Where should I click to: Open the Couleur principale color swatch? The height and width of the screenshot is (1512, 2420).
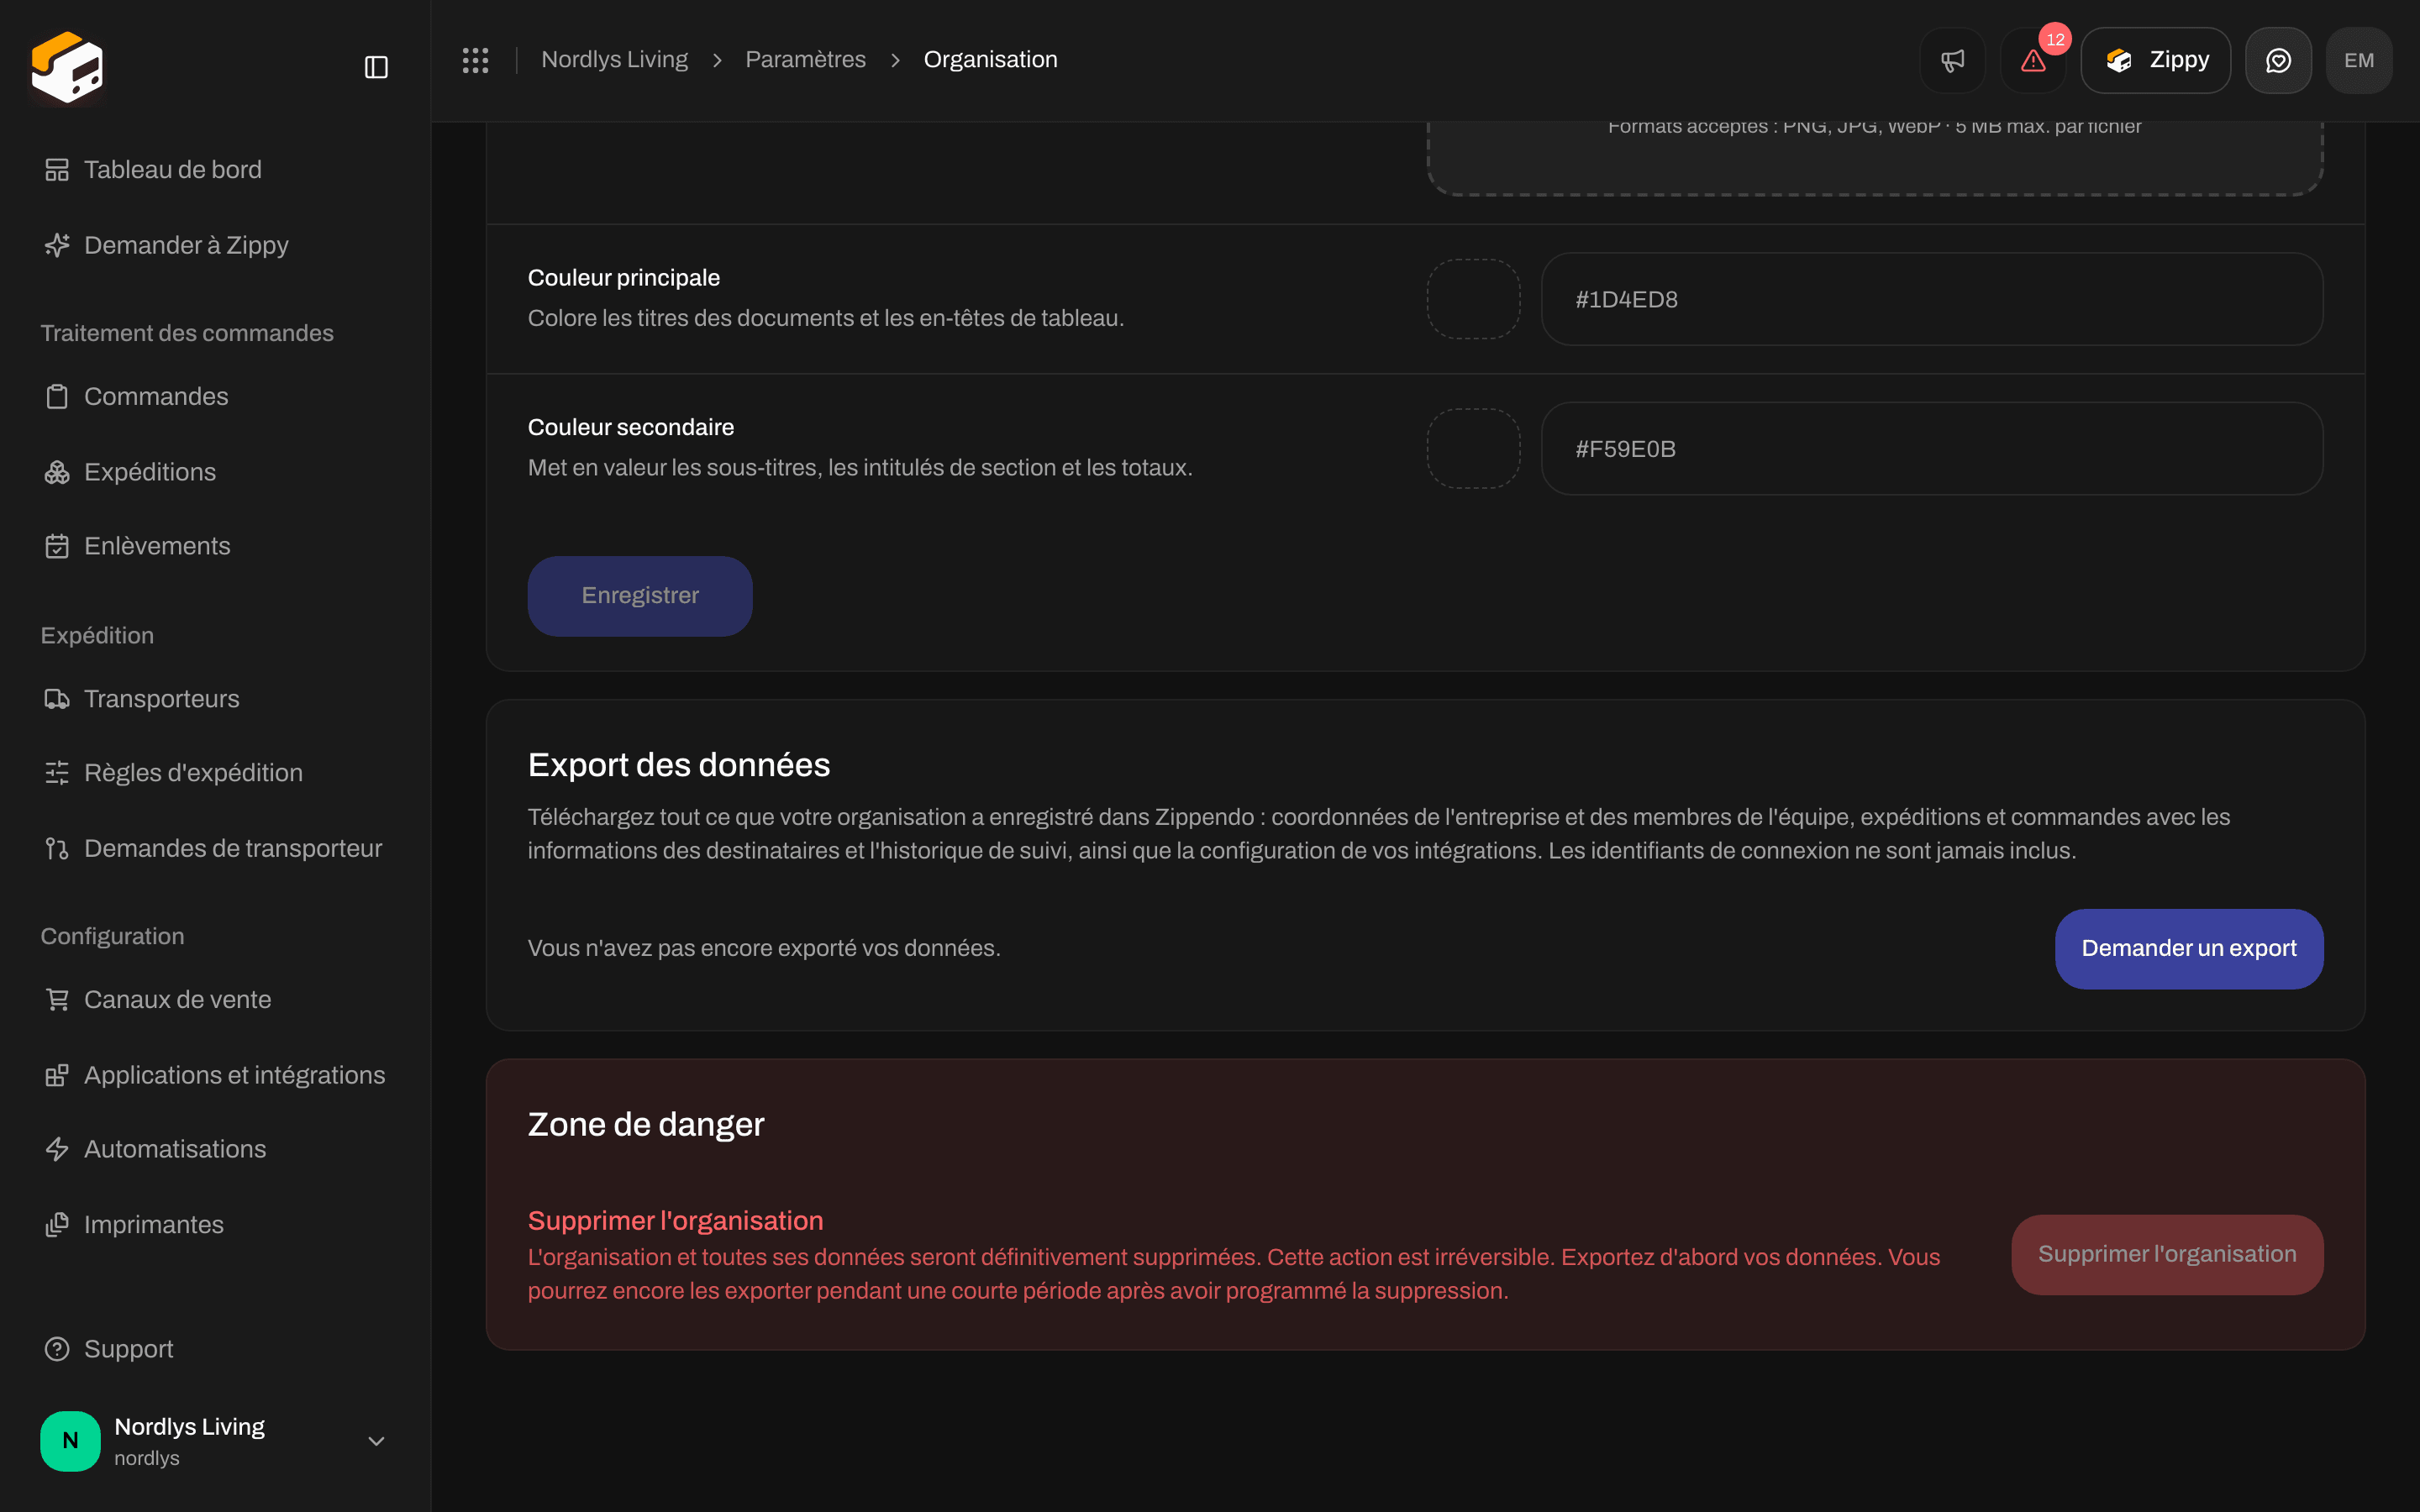pos(1473,299)
